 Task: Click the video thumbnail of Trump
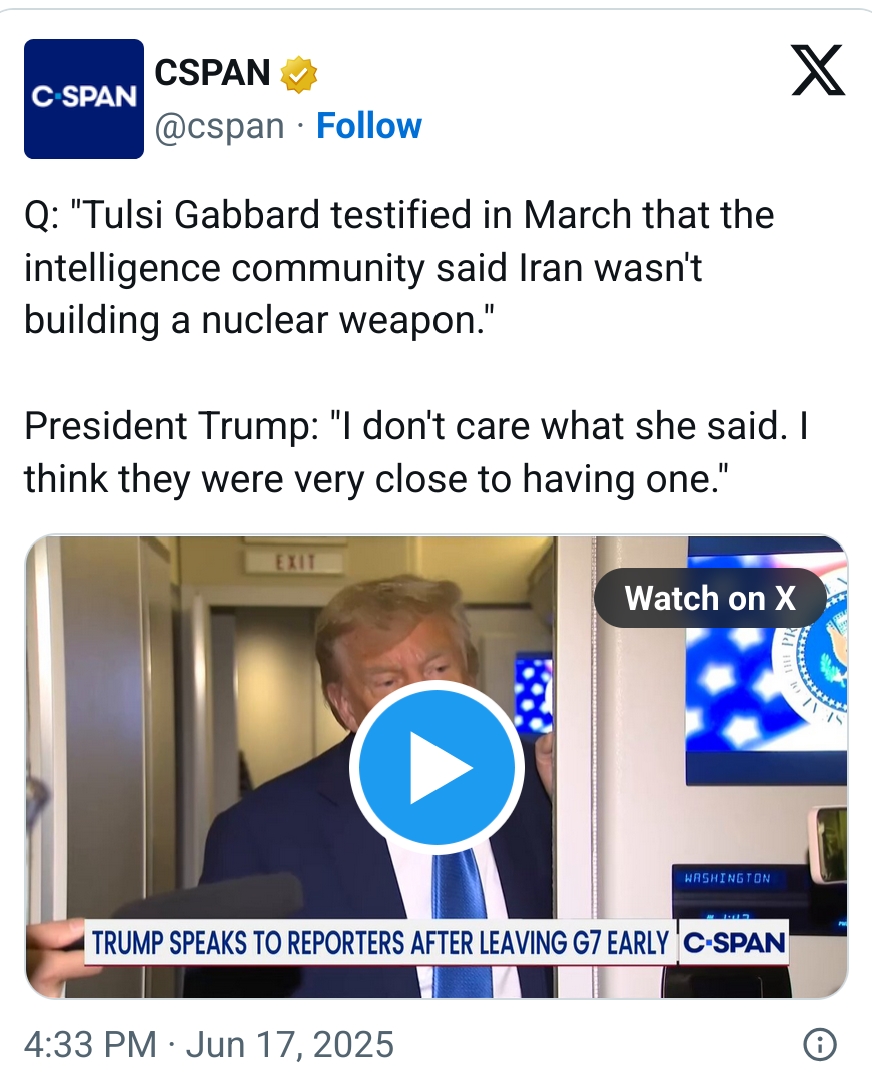tap(437, 767)
